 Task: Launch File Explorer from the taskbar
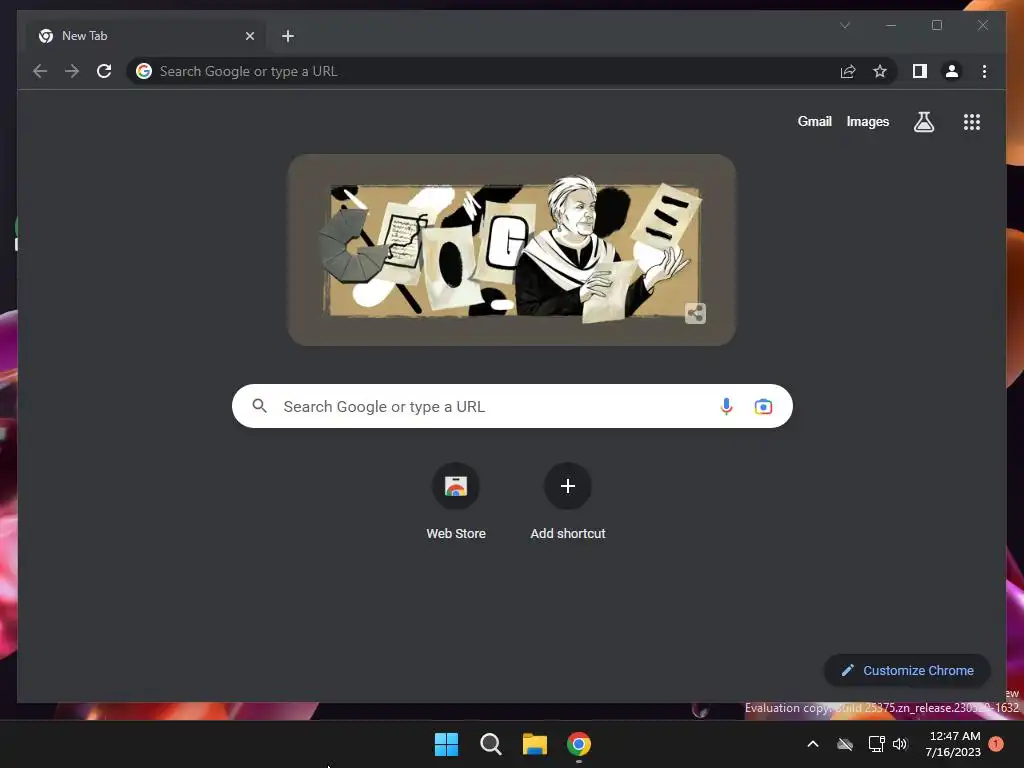tap(535, 744)
